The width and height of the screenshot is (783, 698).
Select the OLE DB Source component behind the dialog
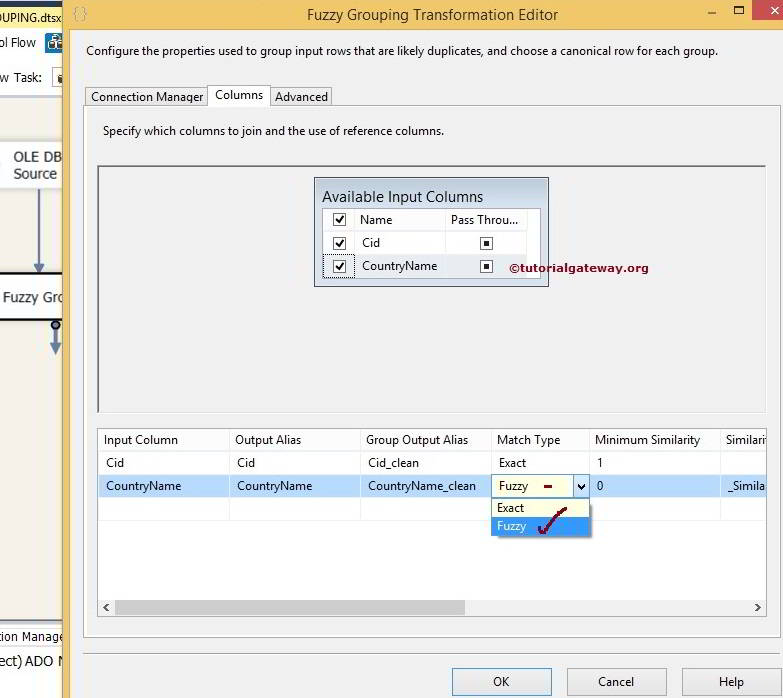32,165
